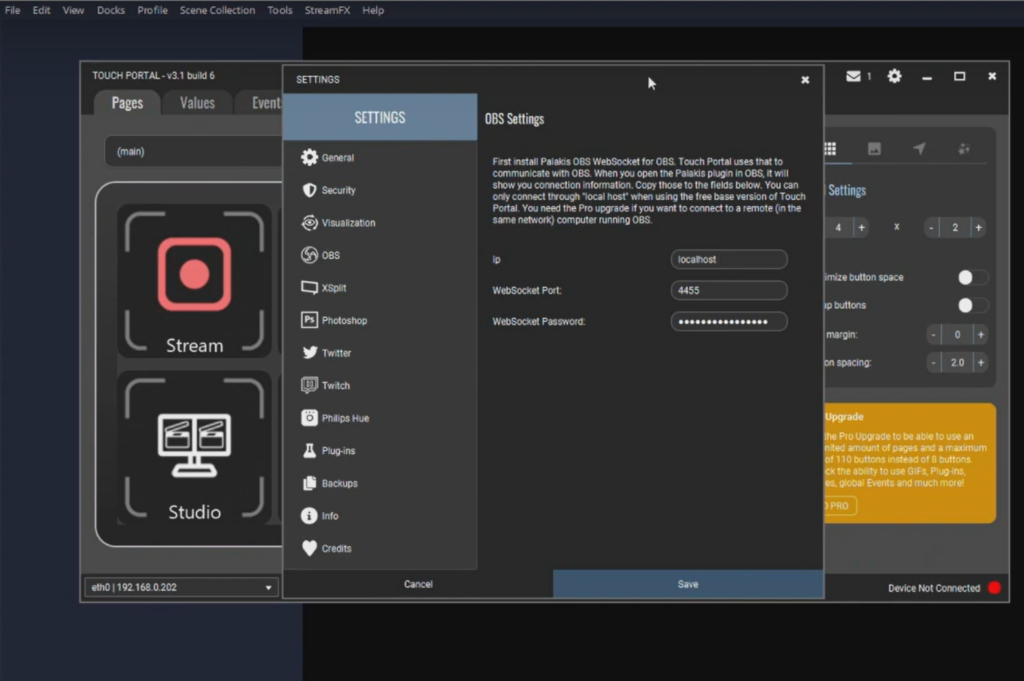Click the envelope notification icon near the gear
This screenshot has width=1024, height=681.
coord(851,75)
